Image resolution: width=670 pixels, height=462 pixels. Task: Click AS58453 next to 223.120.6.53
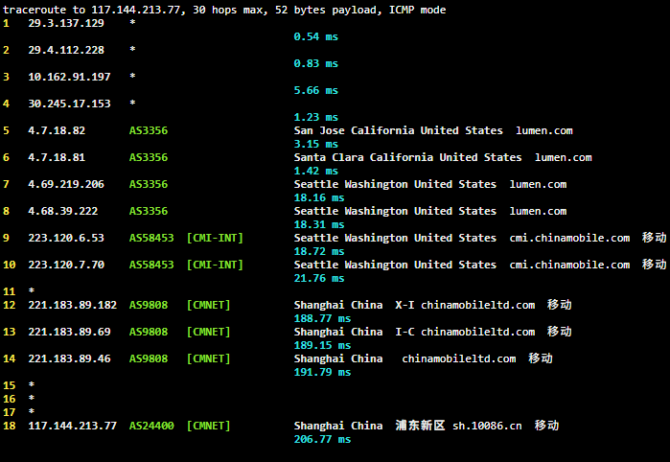point(151,238)
